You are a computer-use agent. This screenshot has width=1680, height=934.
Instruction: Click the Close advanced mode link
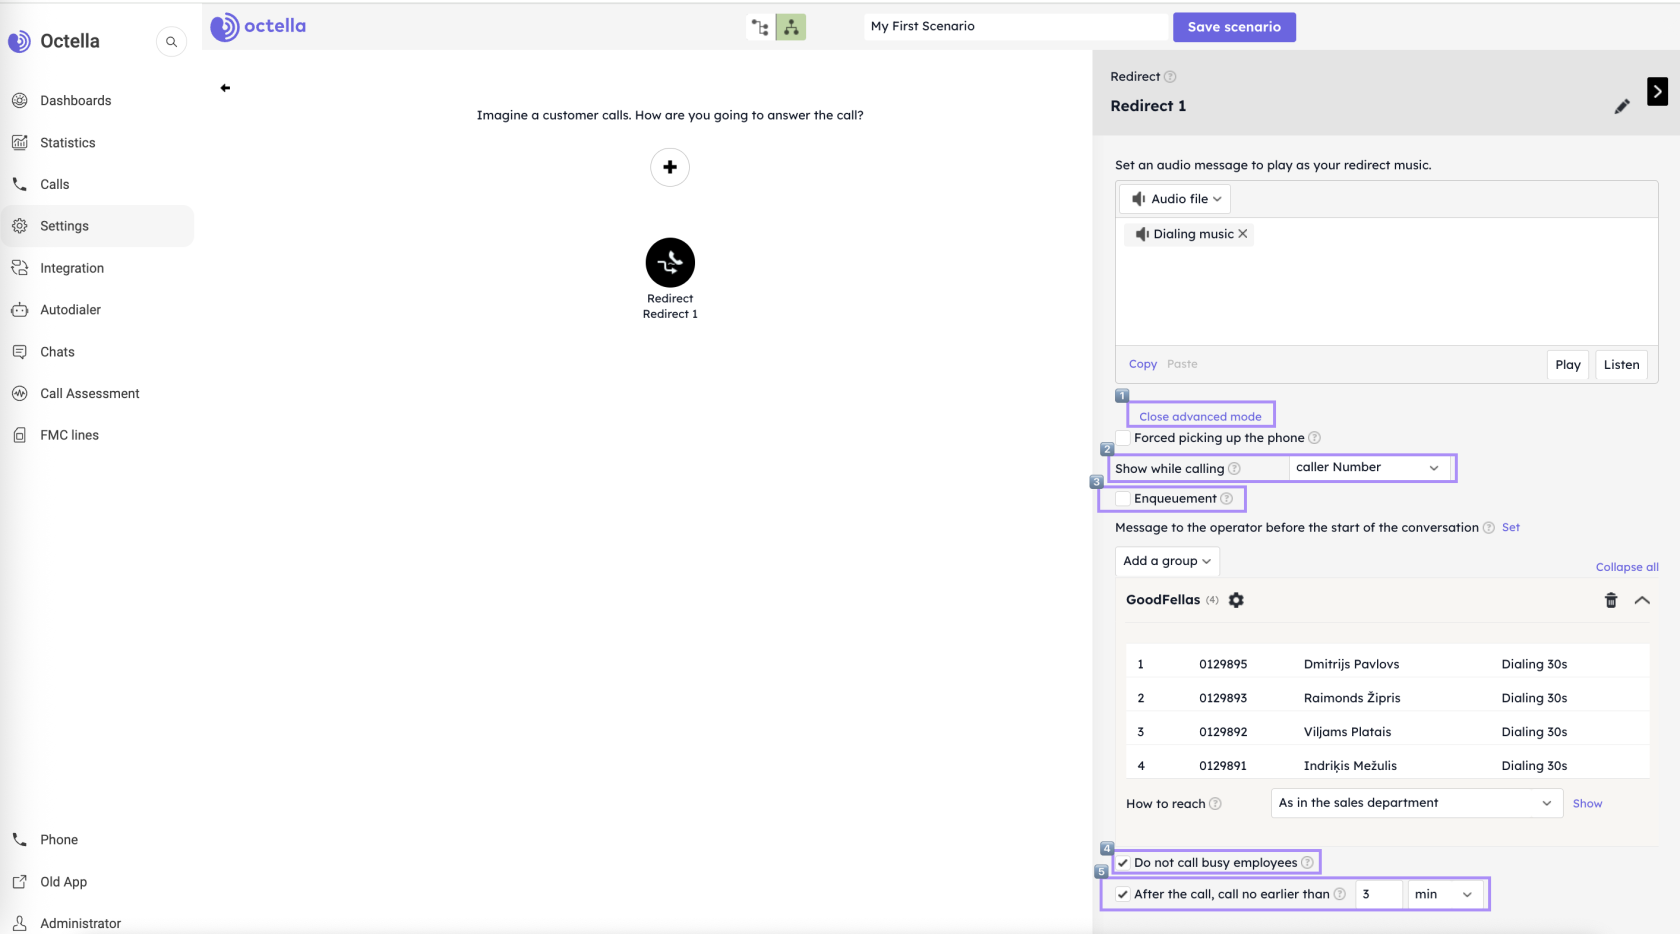point(1200,416)
